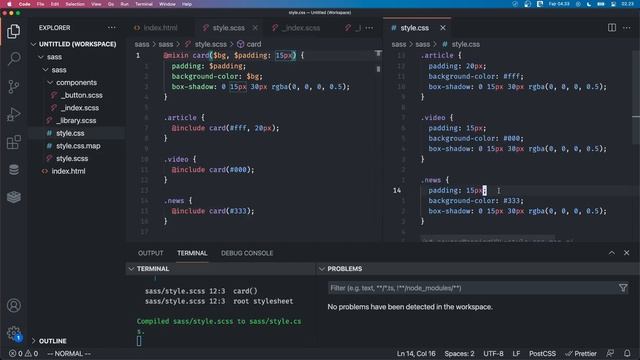Open Explorer more actions ellipsis
This screenshot has height=360, width=640.
pyautogui.click(x=111, y=28)
